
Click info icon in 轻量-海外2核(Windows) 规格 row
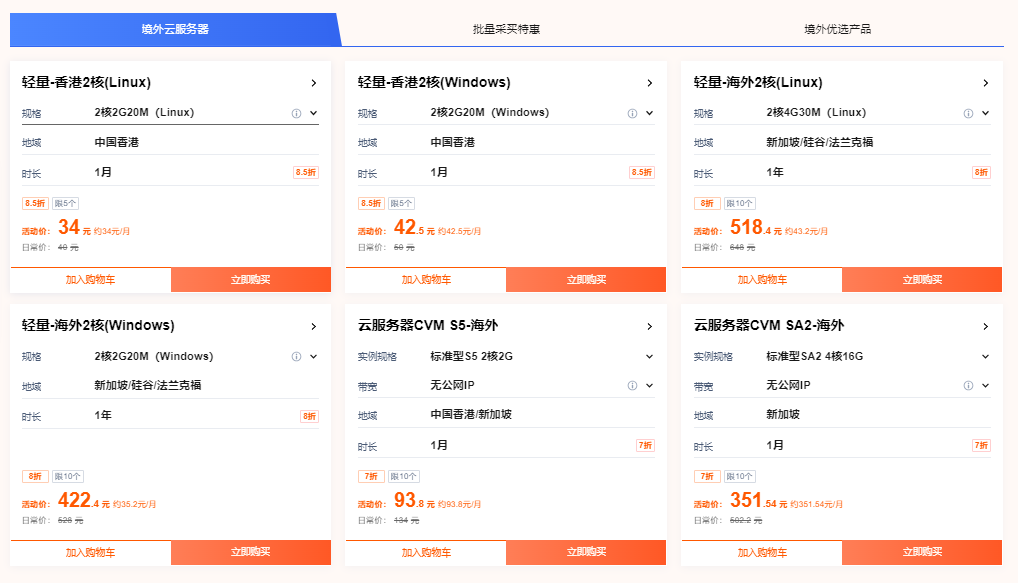click(x=297, y=356)
